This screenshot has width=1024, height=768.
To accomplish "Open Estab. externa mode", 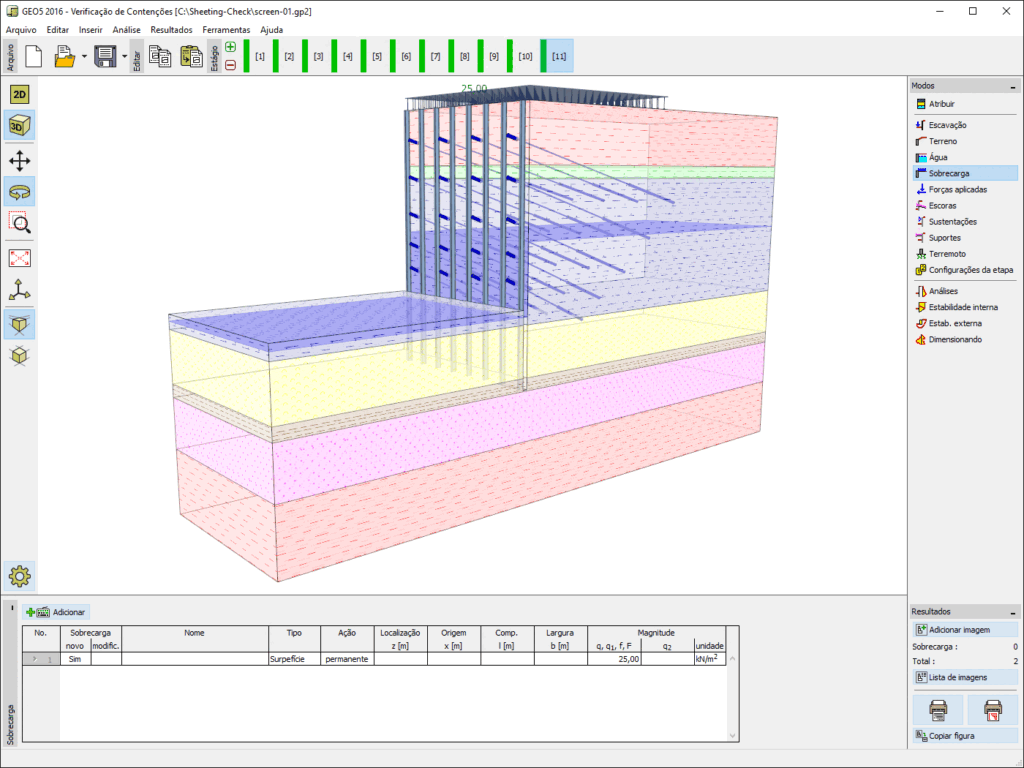I will pos(965,323).
